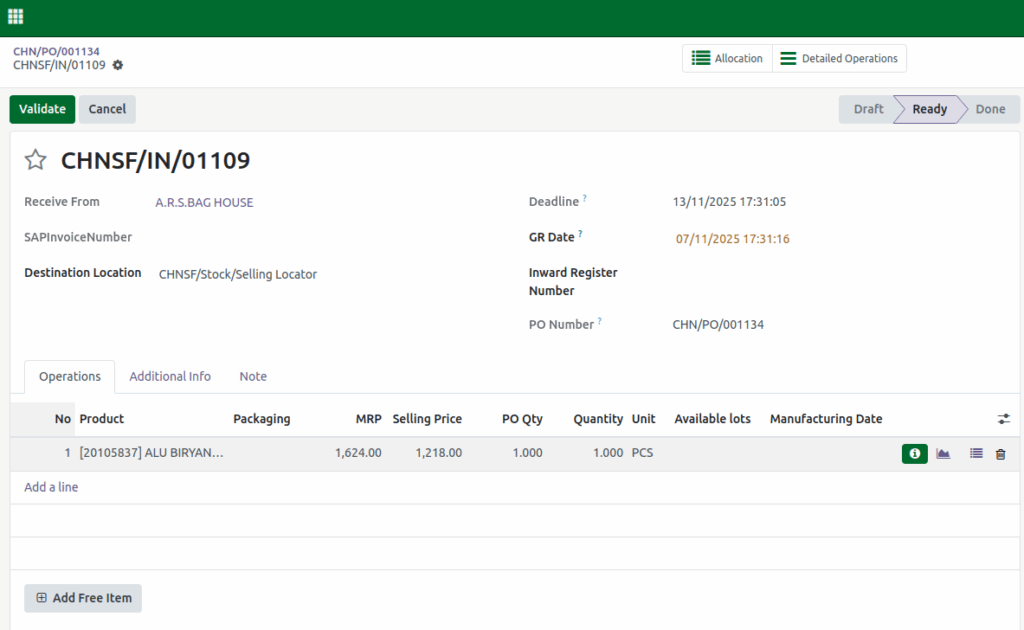
Task: Open the A.R.S.BAG HOUSE partner link
Action: pyautogui.click(x=203, y=202)
